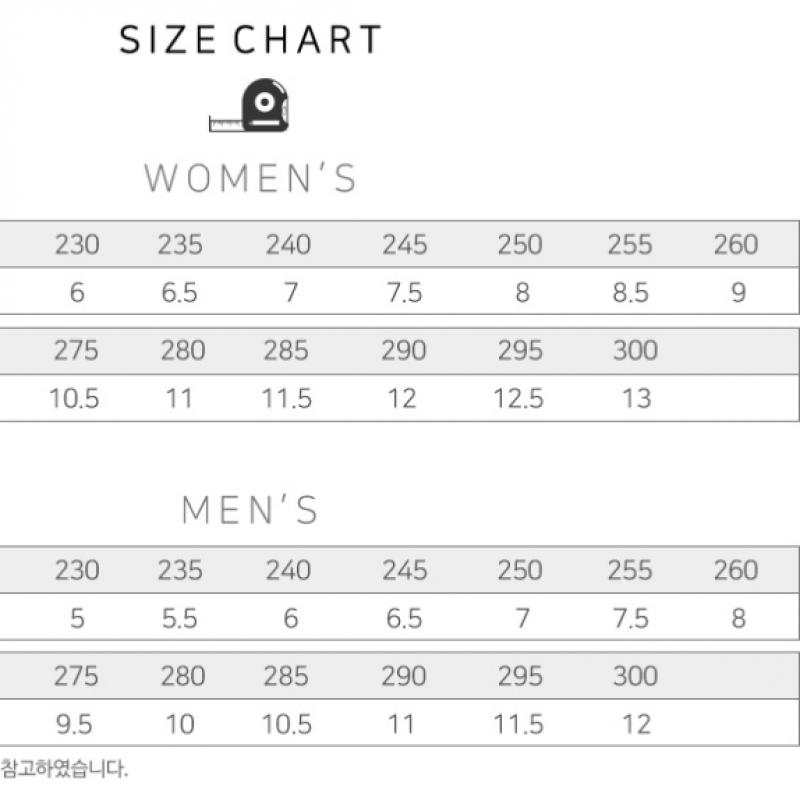The image size is (800, 800).
Task: Select 260 in the women's table
Action: [736, 244]
